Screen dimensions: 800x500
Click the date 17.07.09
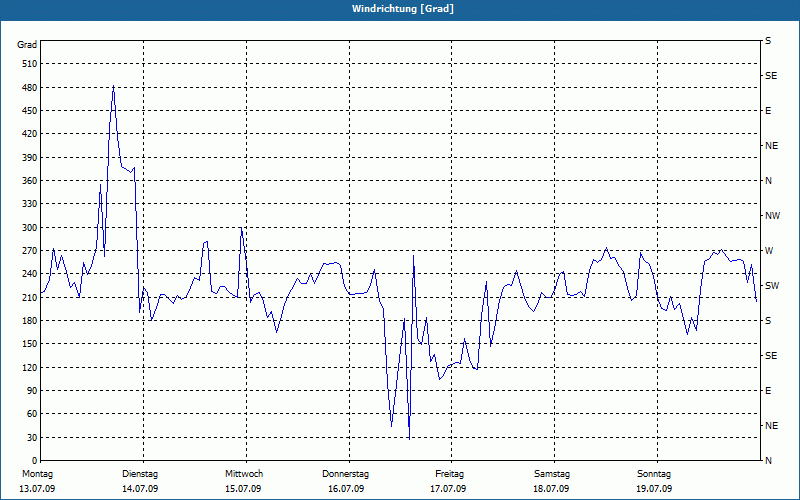448,489
